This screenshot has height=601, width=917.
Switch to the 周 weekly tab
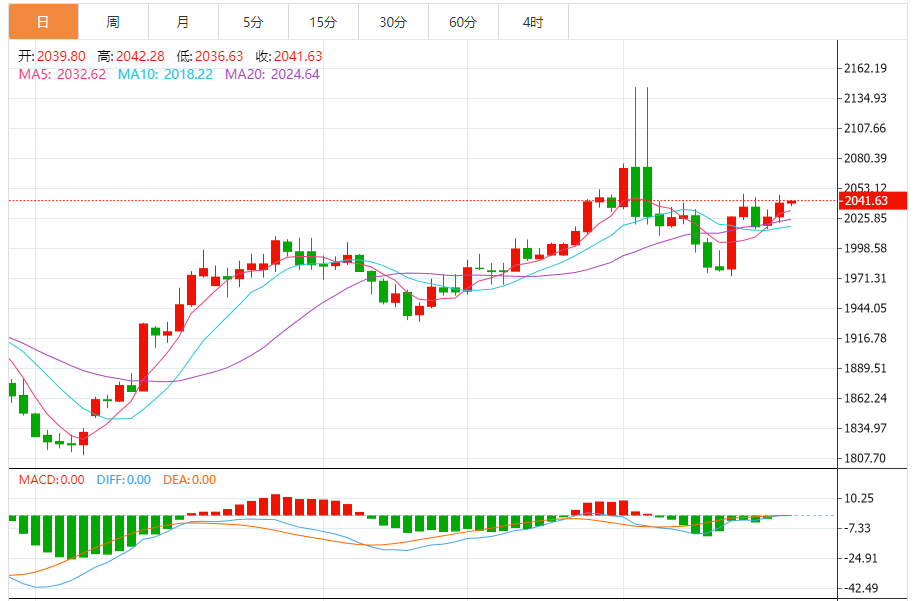tap(113, 22)
